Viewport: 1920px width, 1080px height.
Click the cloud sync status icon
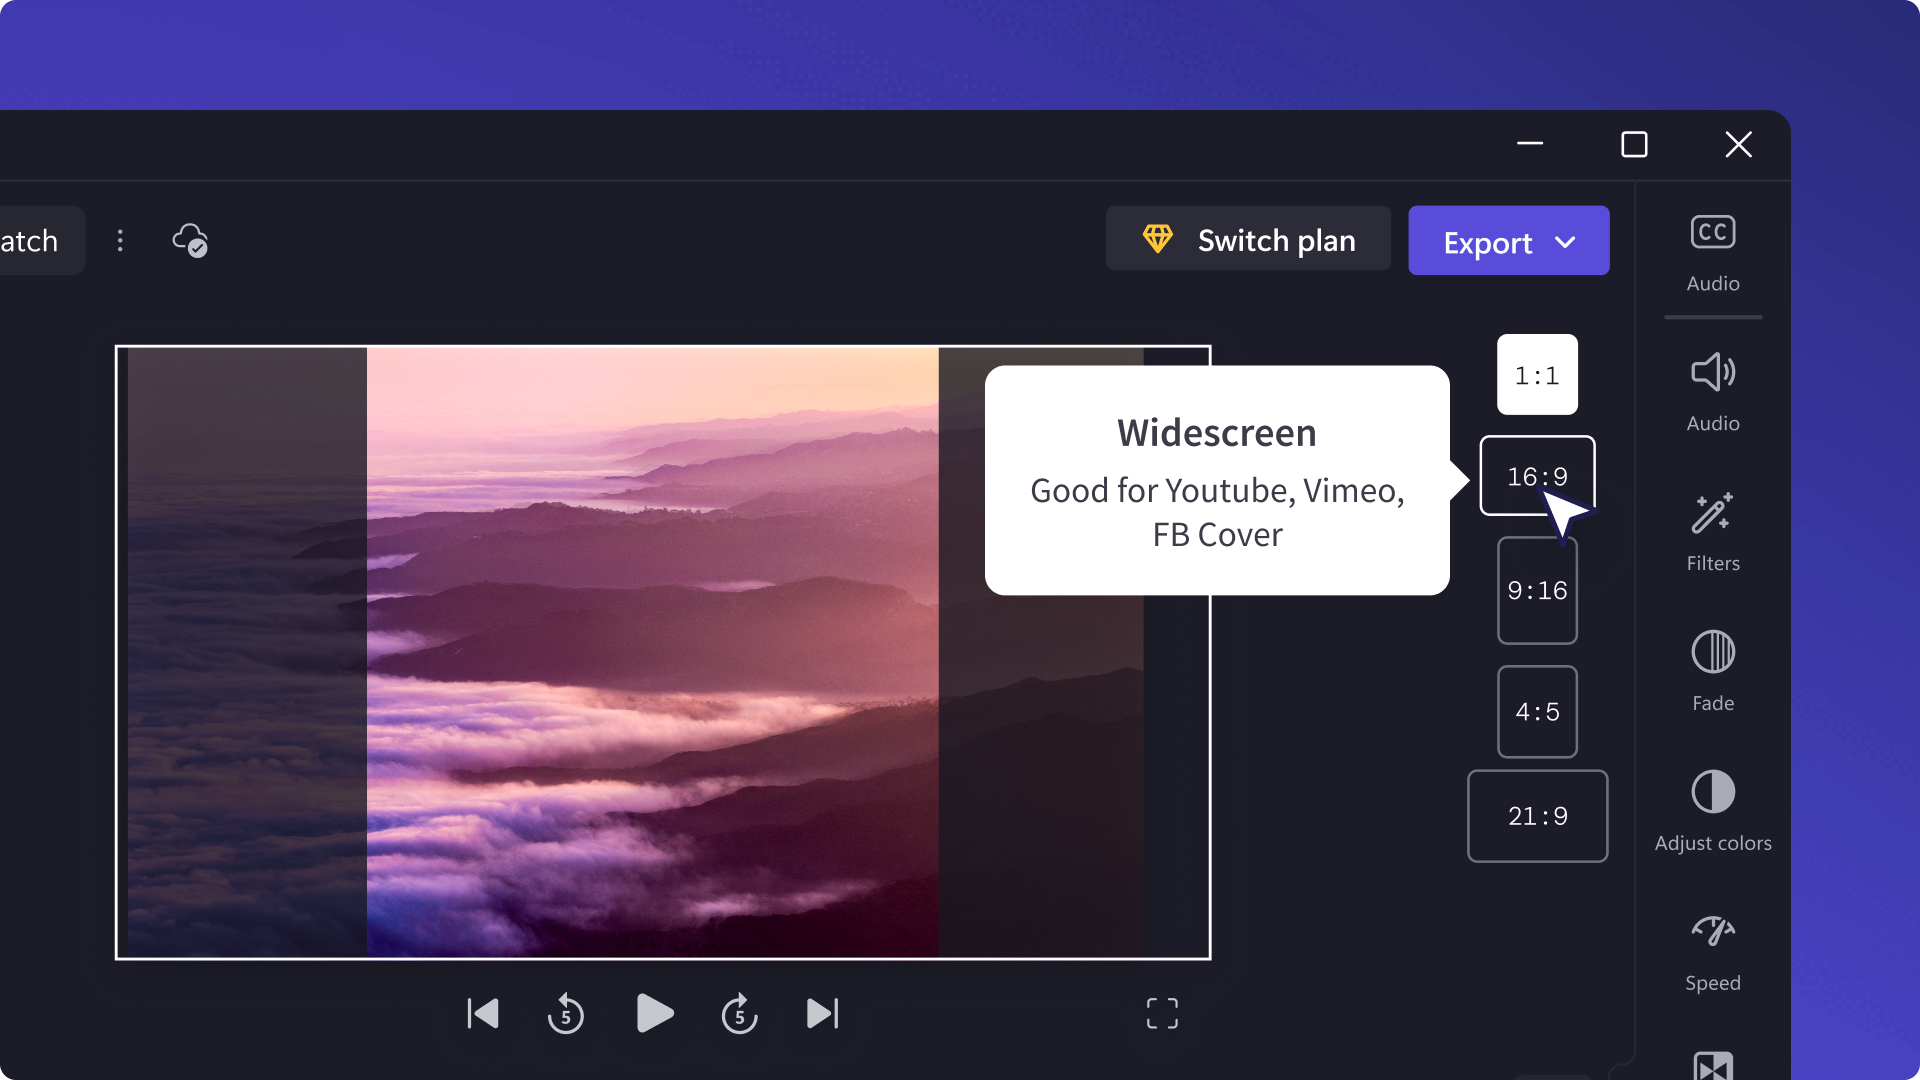point(191,241)
